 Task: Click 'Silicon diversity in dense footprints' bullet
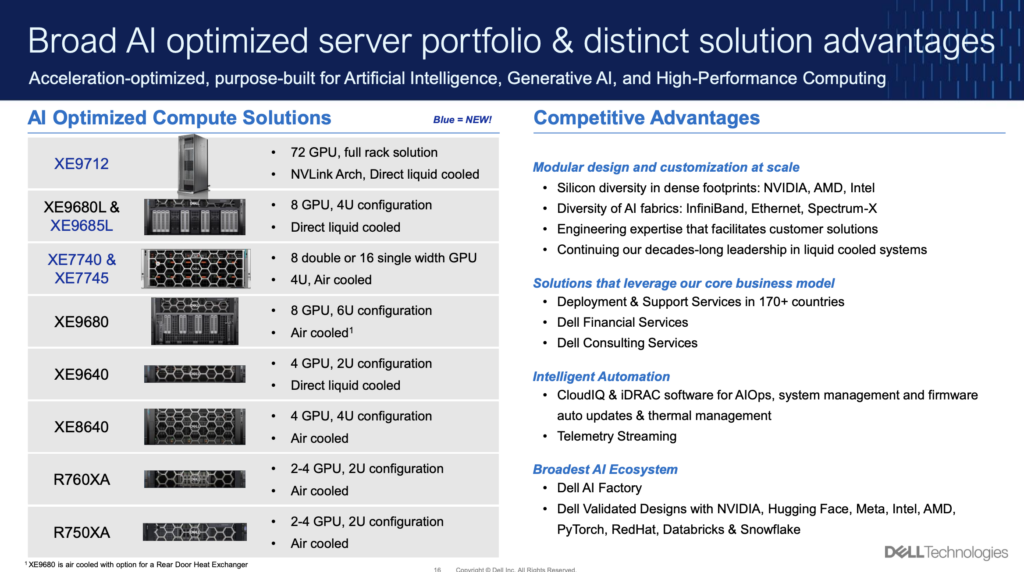[716, 188]
